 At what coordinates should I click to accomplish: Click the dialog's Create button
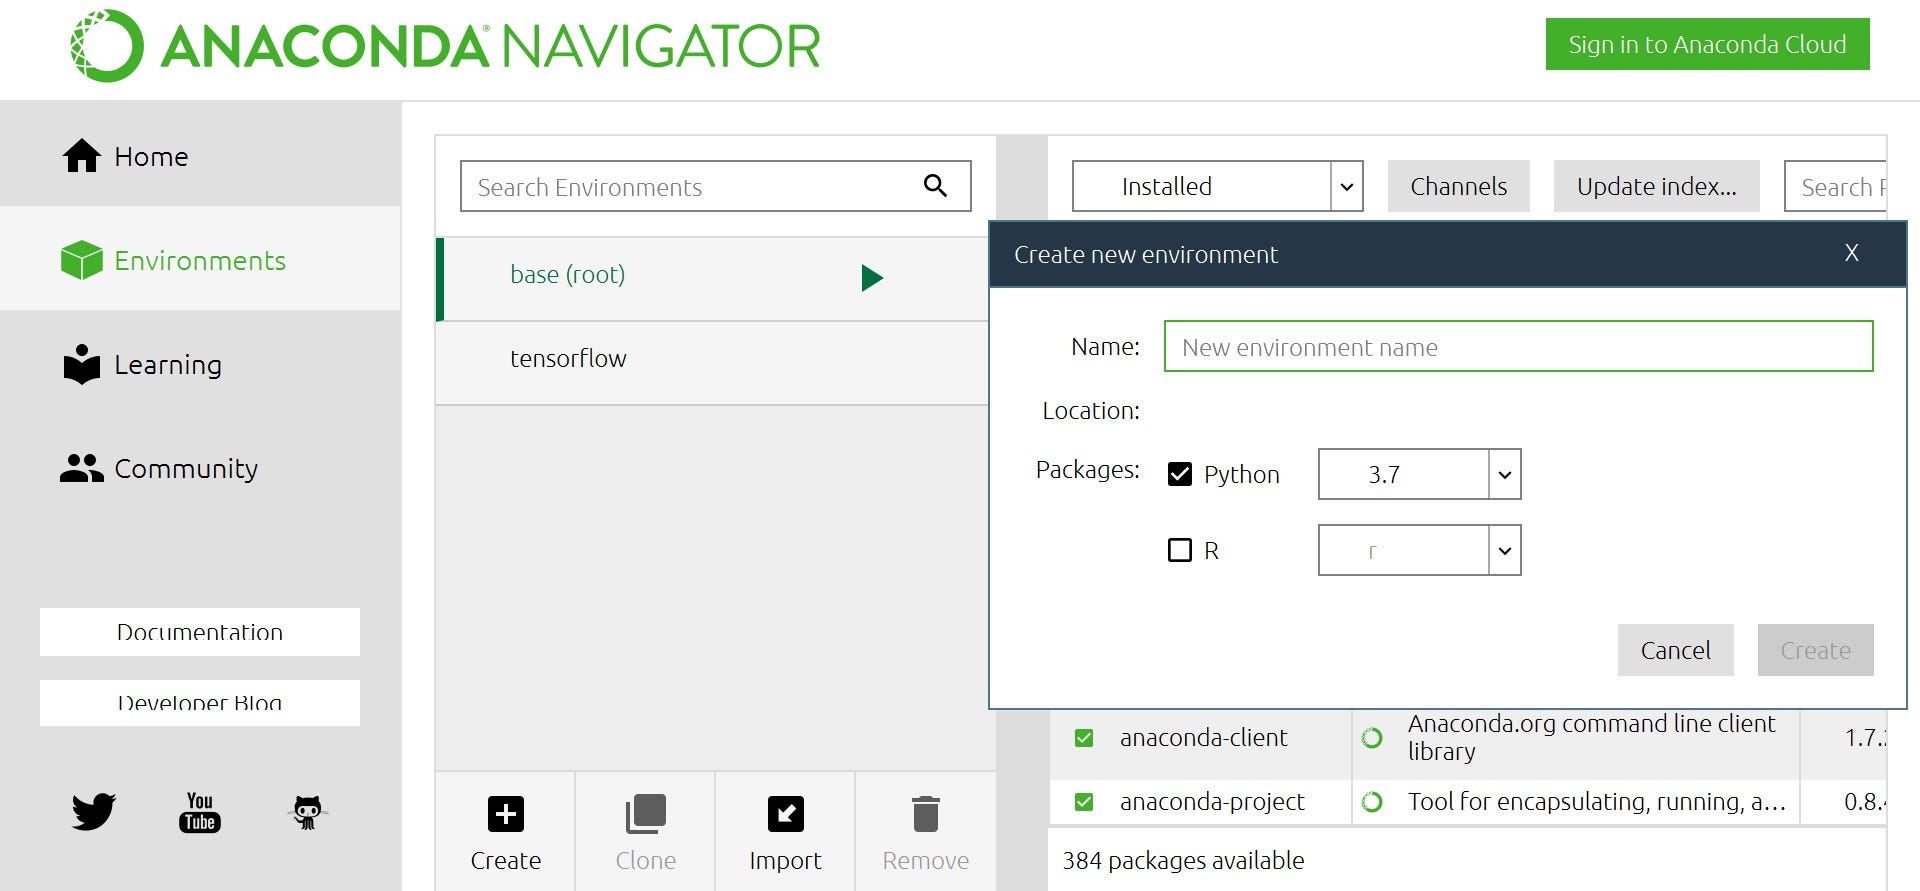1816,650
